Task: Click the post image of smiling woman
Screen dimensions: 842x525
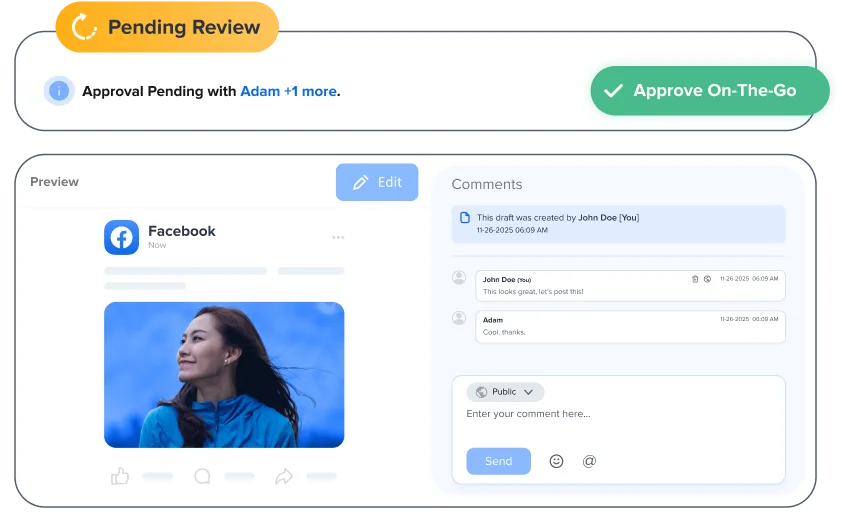Action: (x=224, y=374)
